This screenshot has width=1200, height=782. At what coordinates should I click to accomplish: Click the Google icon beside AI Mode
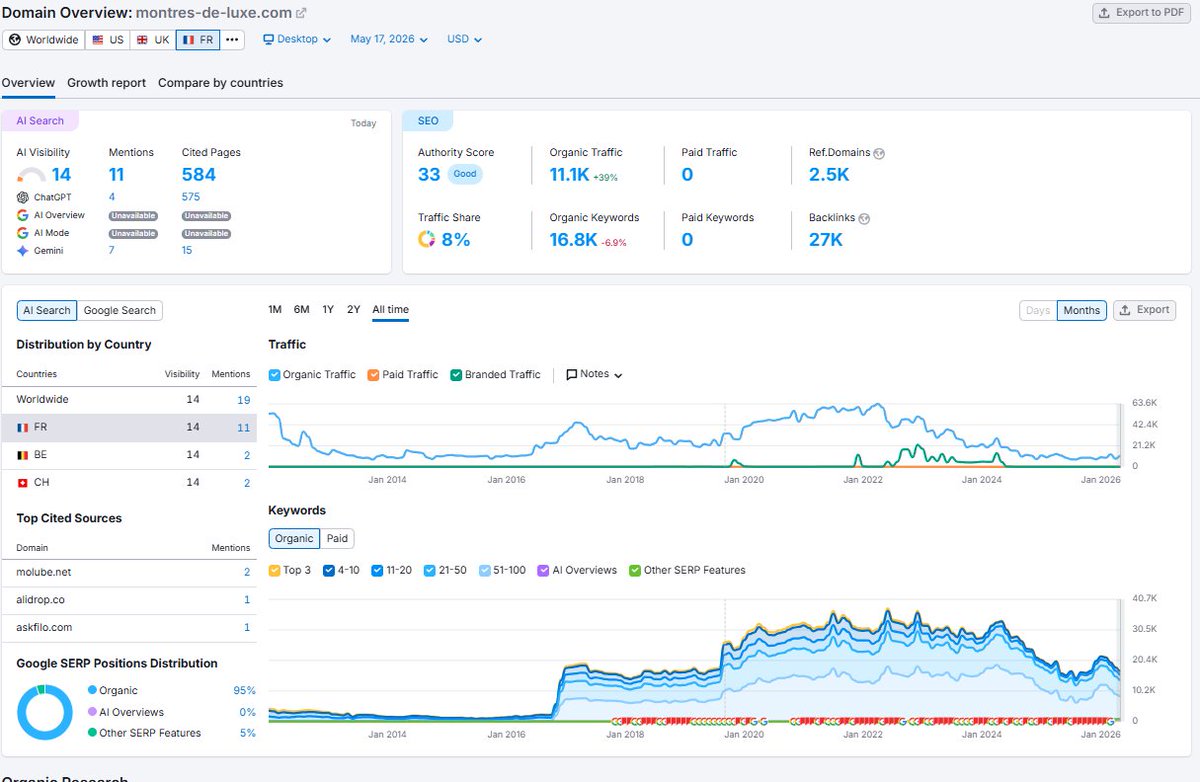coord(22,233)
